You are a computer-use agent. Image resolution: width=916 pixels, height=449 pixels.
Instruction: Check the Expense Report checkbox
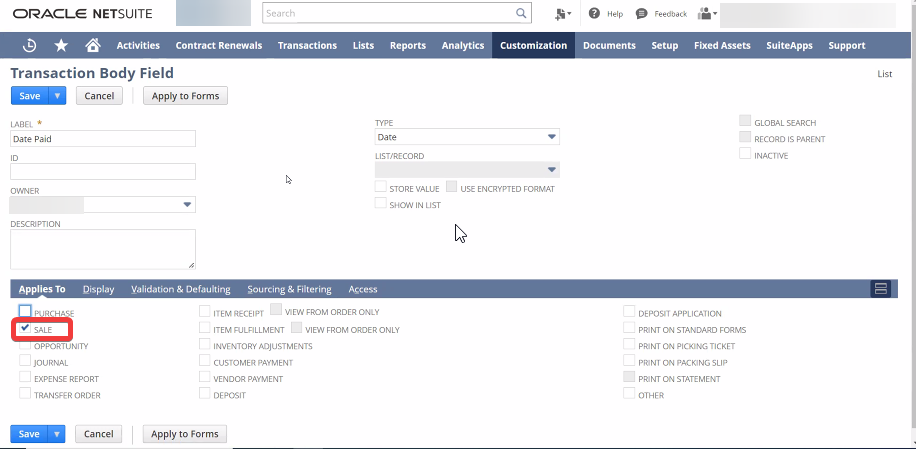tap(25, 377)
